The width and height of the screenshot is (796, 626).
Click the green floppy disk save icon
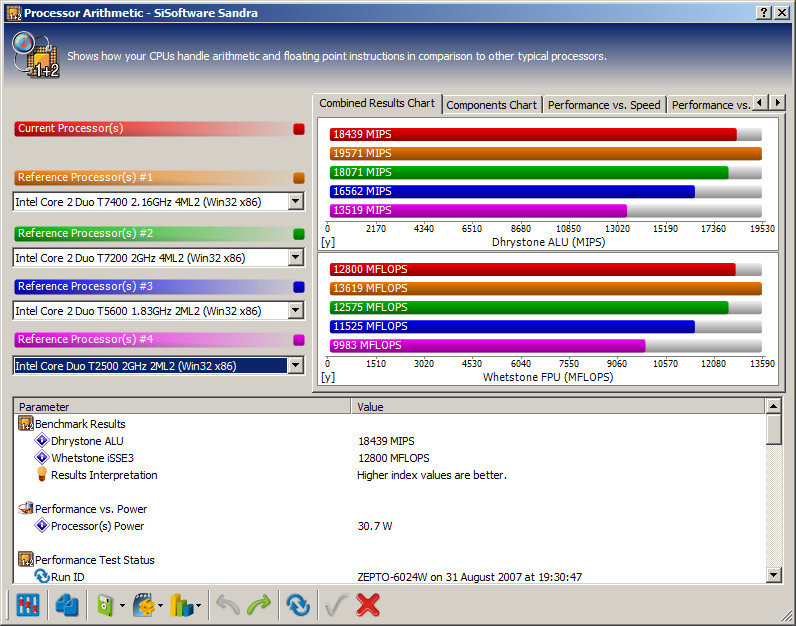pos(105,605)
